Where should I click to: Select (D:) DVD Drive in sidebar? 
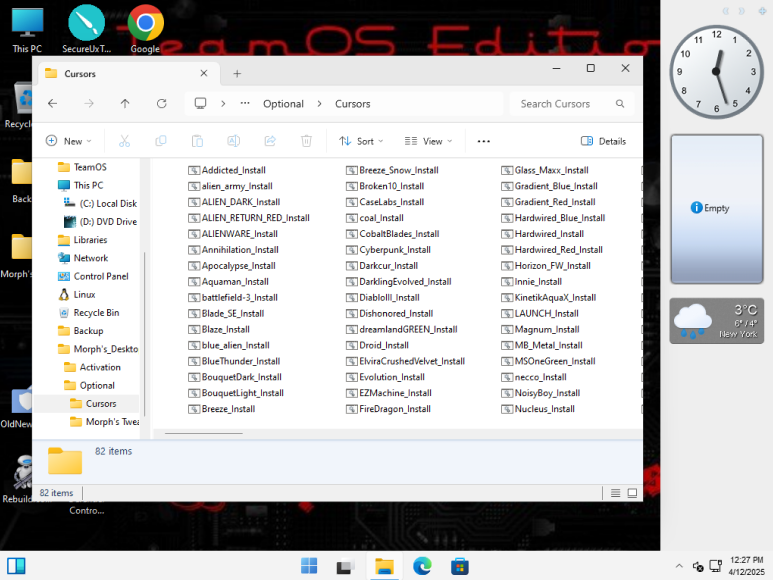pyautogui.click(x=101, y=222)
